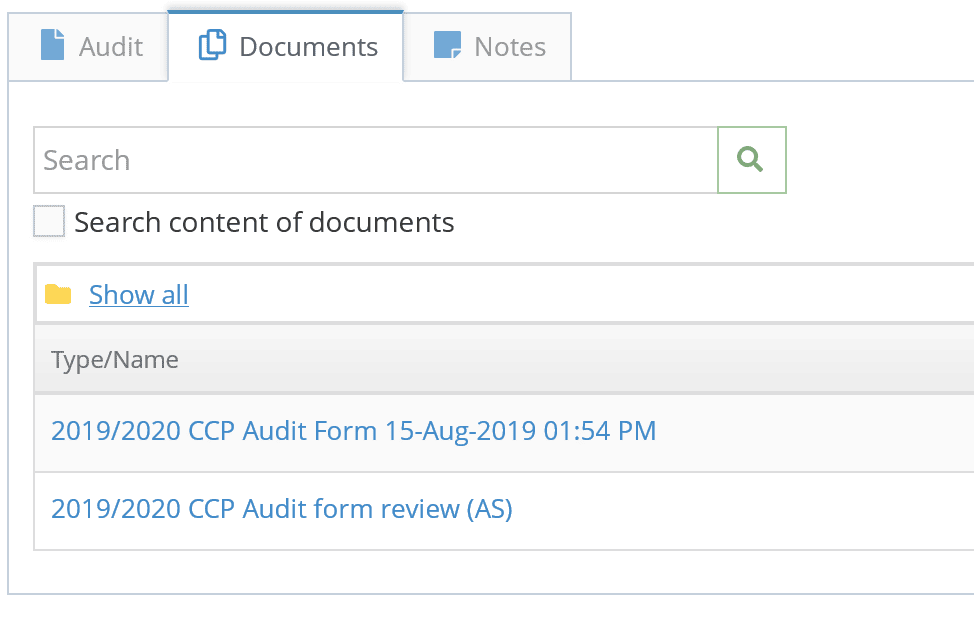
Task: Open 2019/2020 CCP Audit Form 15-Aug-2019 document
Action: point(353,431)
